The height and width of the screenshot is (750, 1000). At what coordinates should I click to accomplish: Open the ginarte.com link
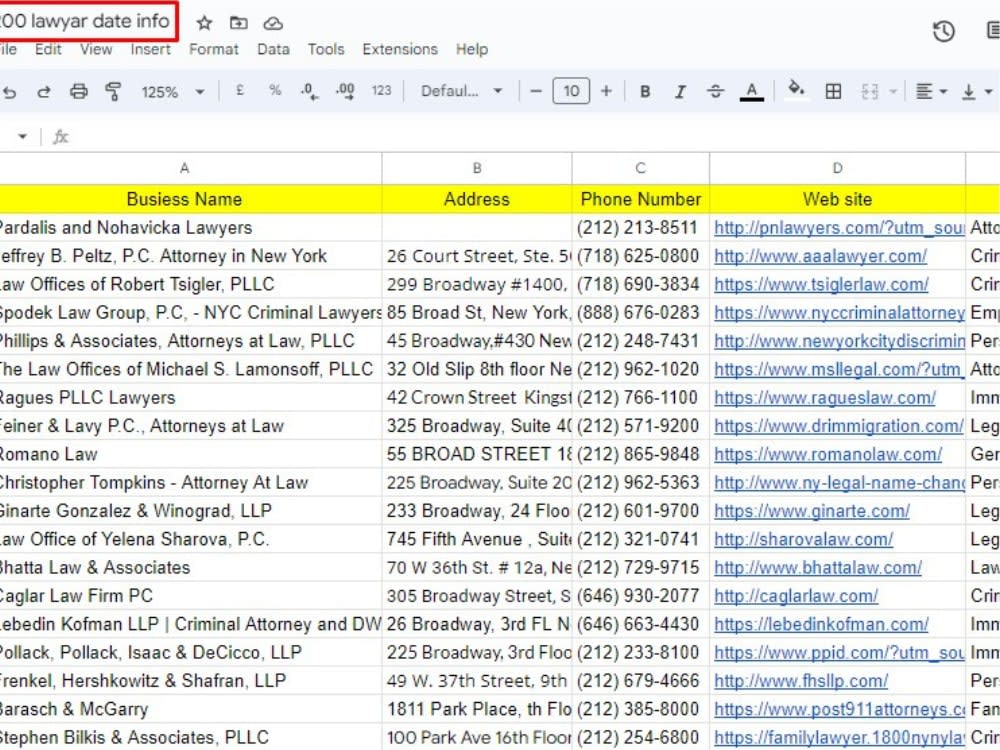point(812,511)
